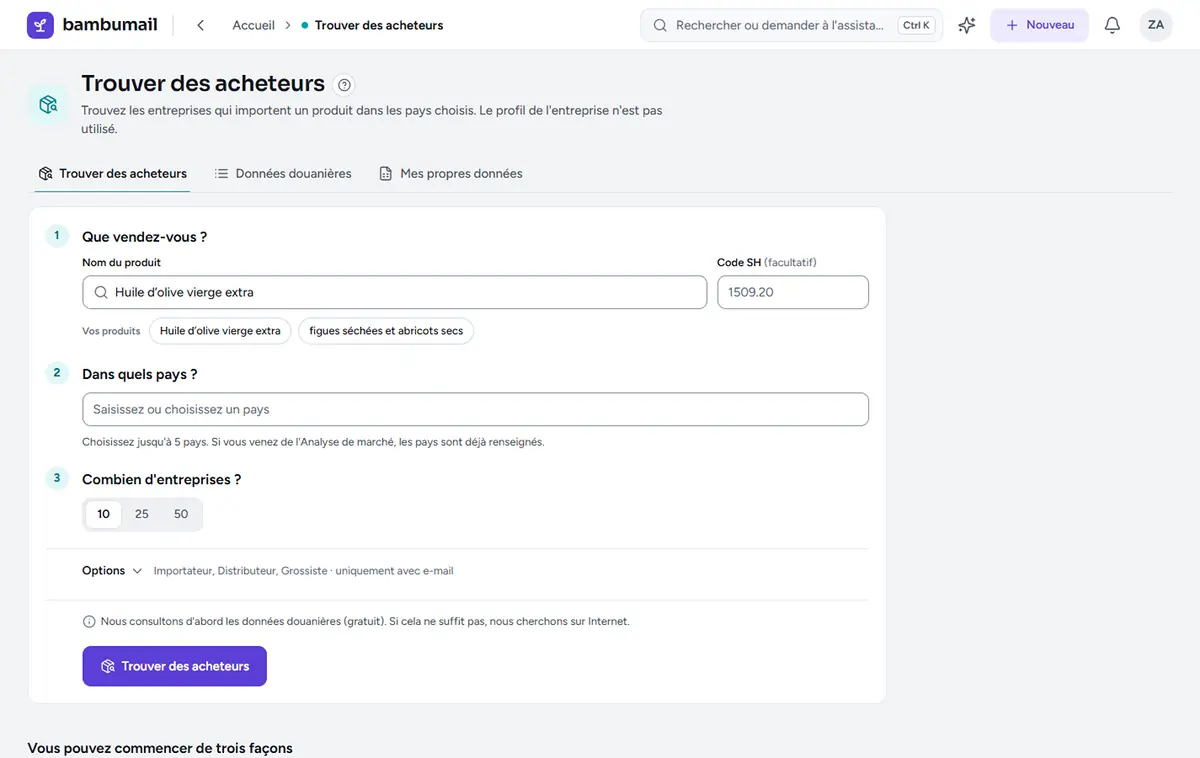The height and width of the screenshot is (758, 1200).
Task: Open the country selection field
Action: pos(475,410)
